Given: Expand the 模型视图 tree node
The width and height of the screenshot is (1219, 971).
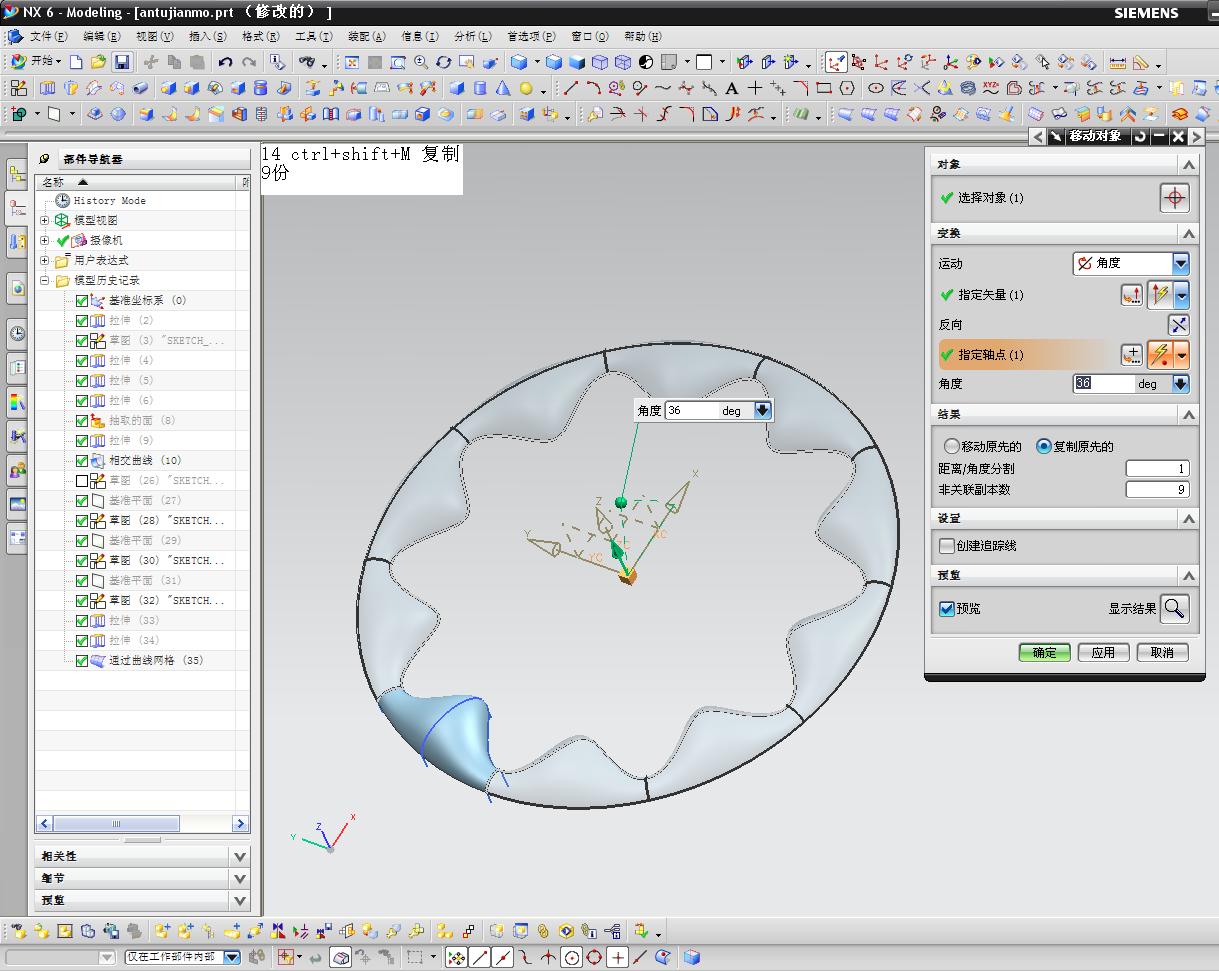Looking at the screenshot, I should point(44,220).
